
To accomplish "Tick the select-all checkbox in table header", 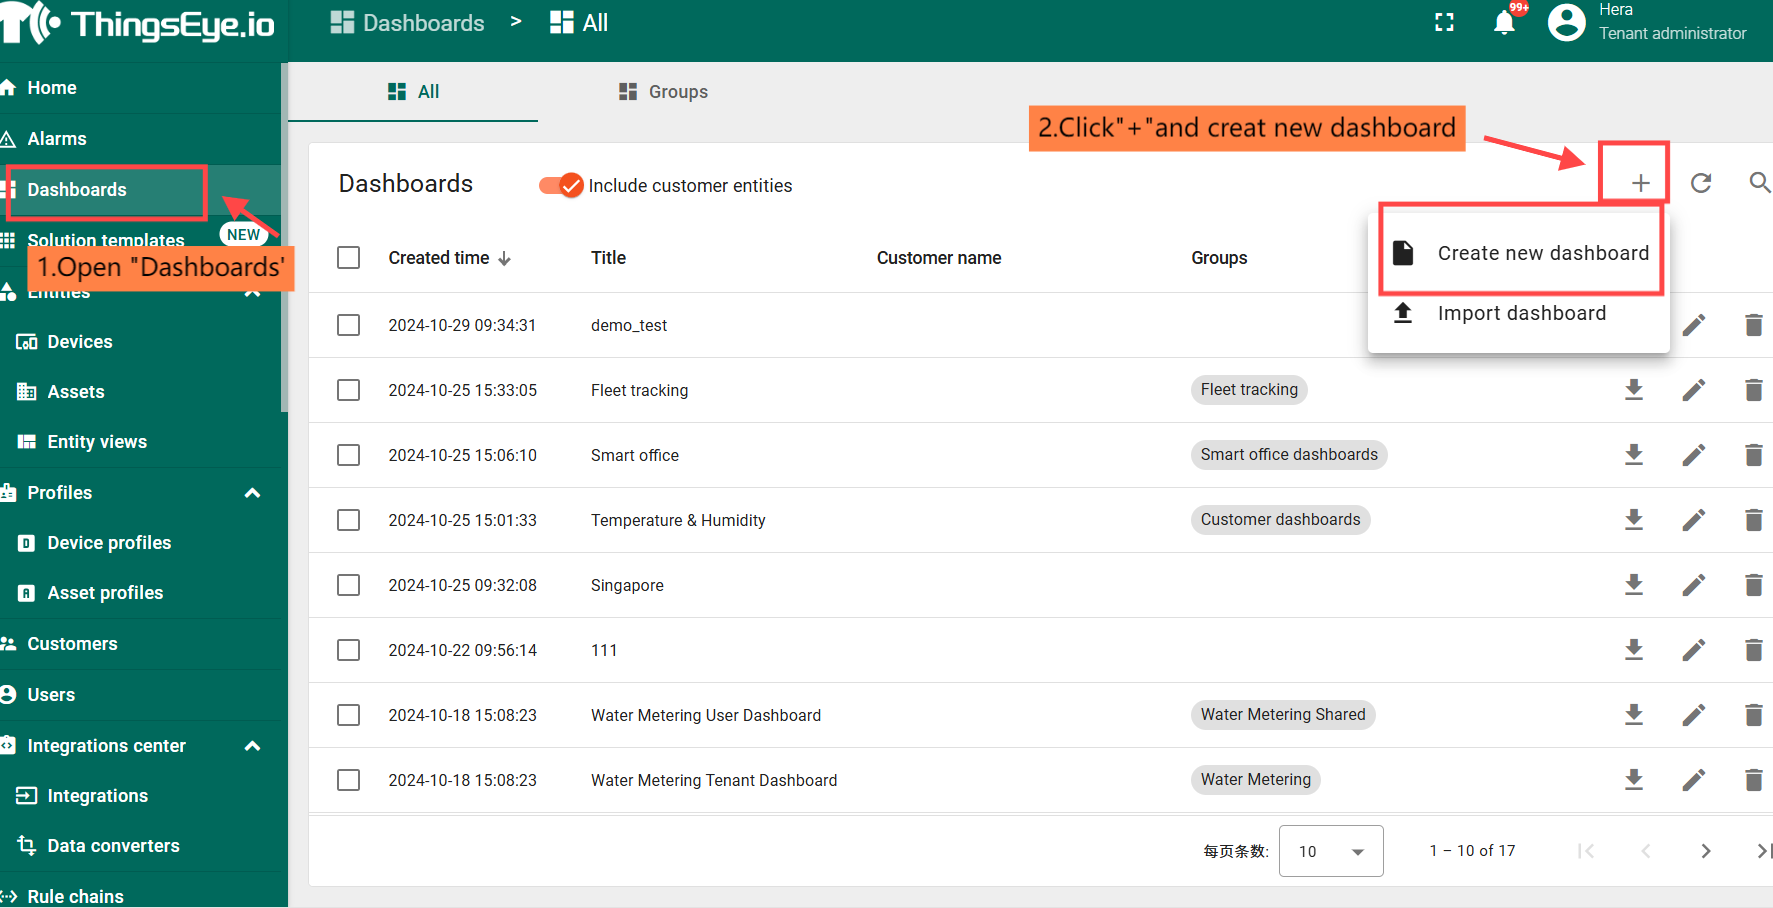I will tap(349, 258).
